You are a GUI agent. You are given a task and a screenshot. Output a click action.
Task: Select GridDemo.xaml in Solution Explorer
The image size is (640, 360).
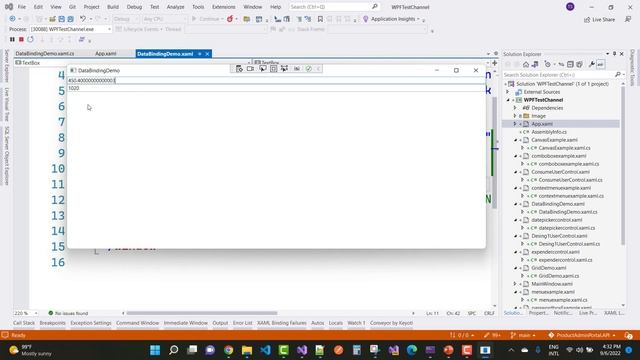coord(549,268)
